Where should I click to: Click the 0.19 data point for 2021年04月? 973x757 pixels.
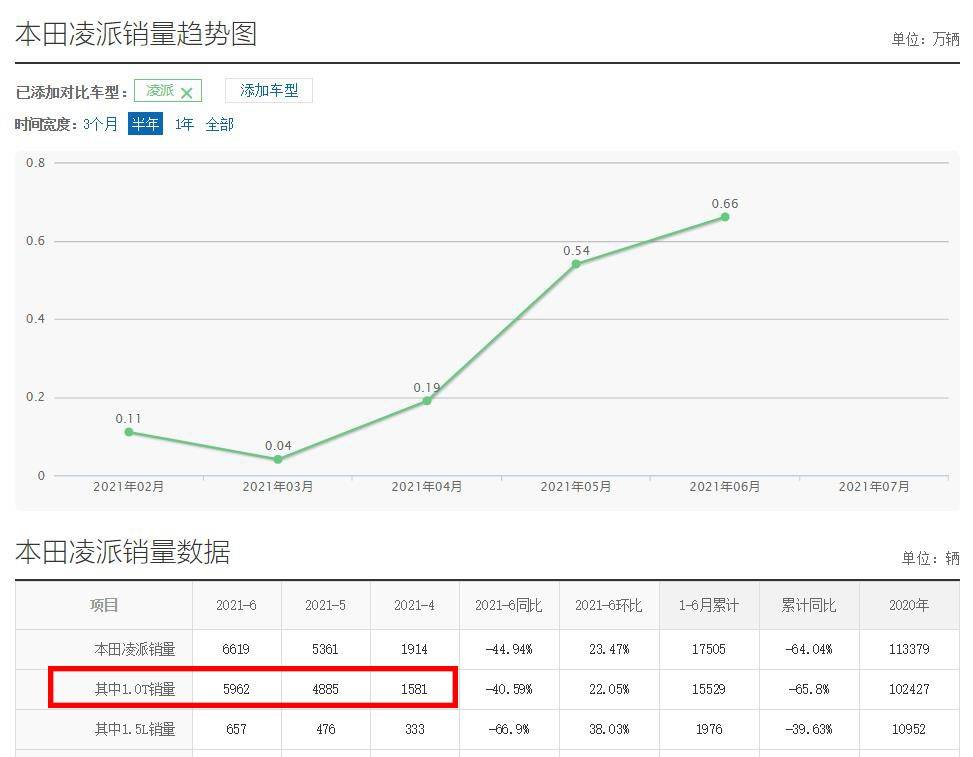click(x=427, y=401)
